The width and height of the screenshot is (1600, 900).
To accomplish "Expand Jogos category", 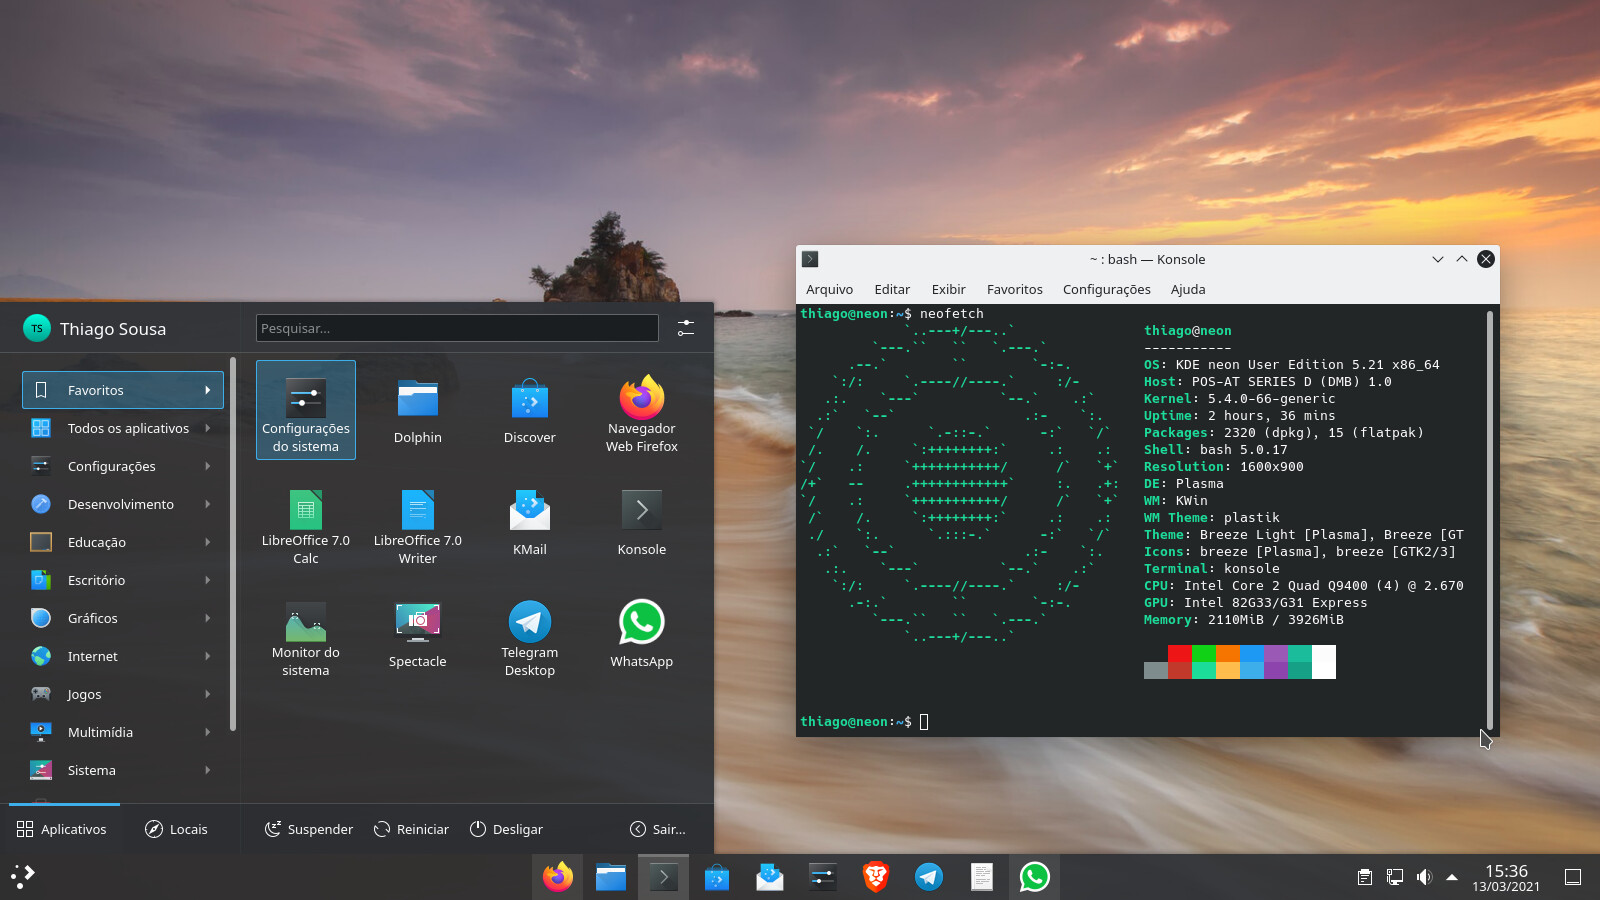I will click(123, 694).
